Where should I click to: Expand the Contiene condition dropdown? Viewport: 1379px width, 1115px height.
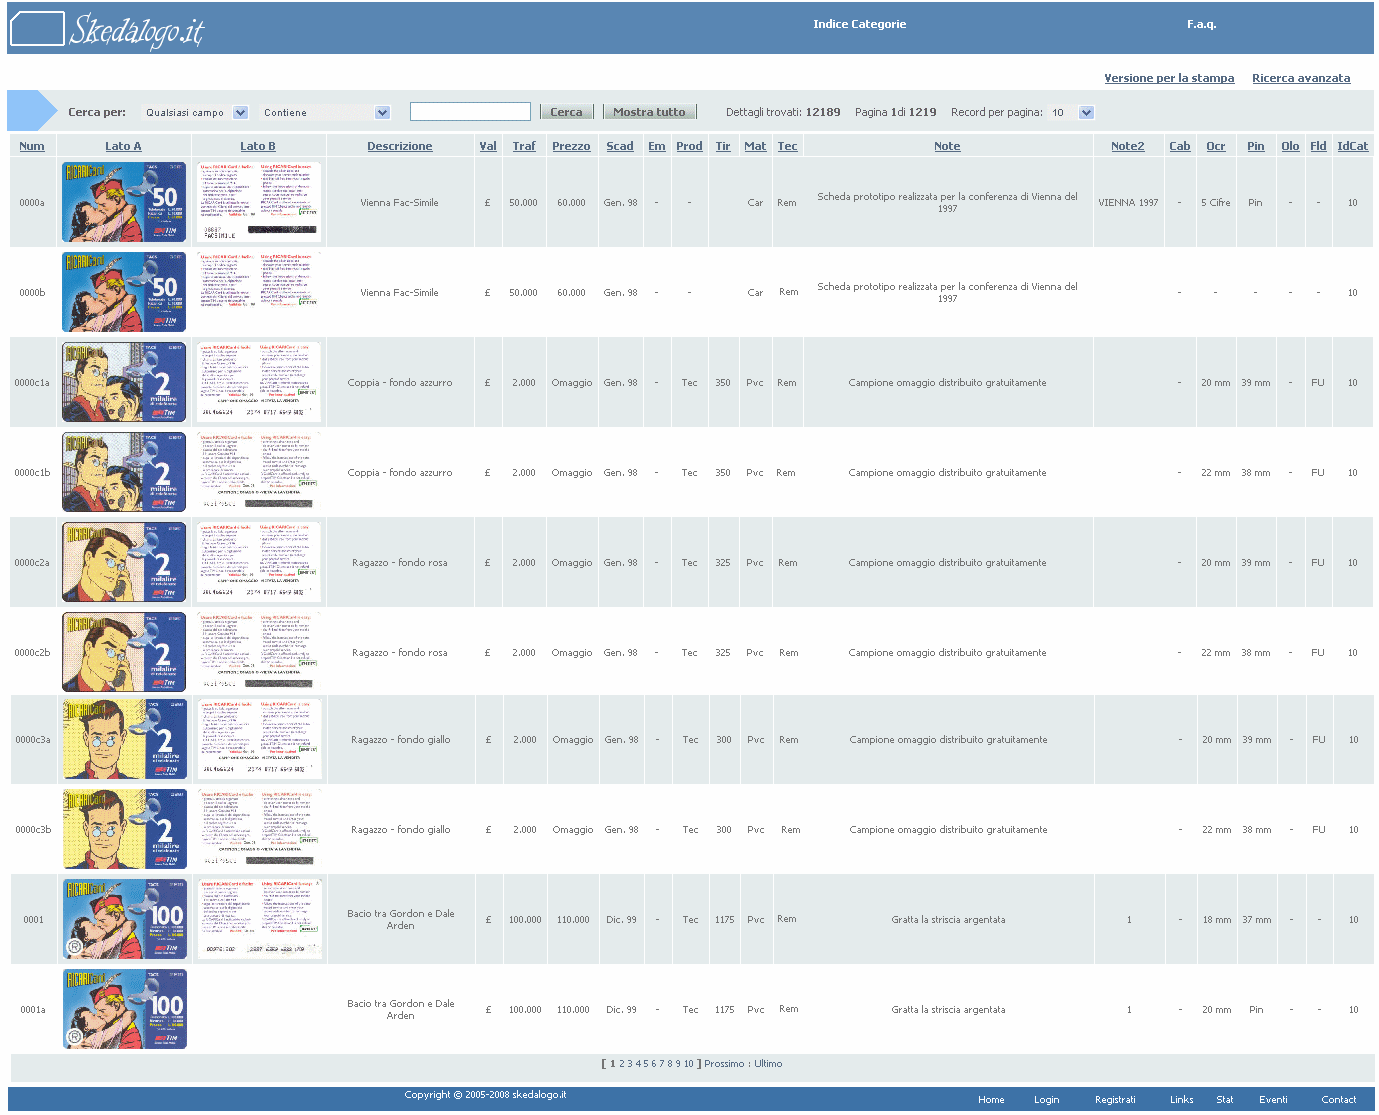click(x=382, y=113)
